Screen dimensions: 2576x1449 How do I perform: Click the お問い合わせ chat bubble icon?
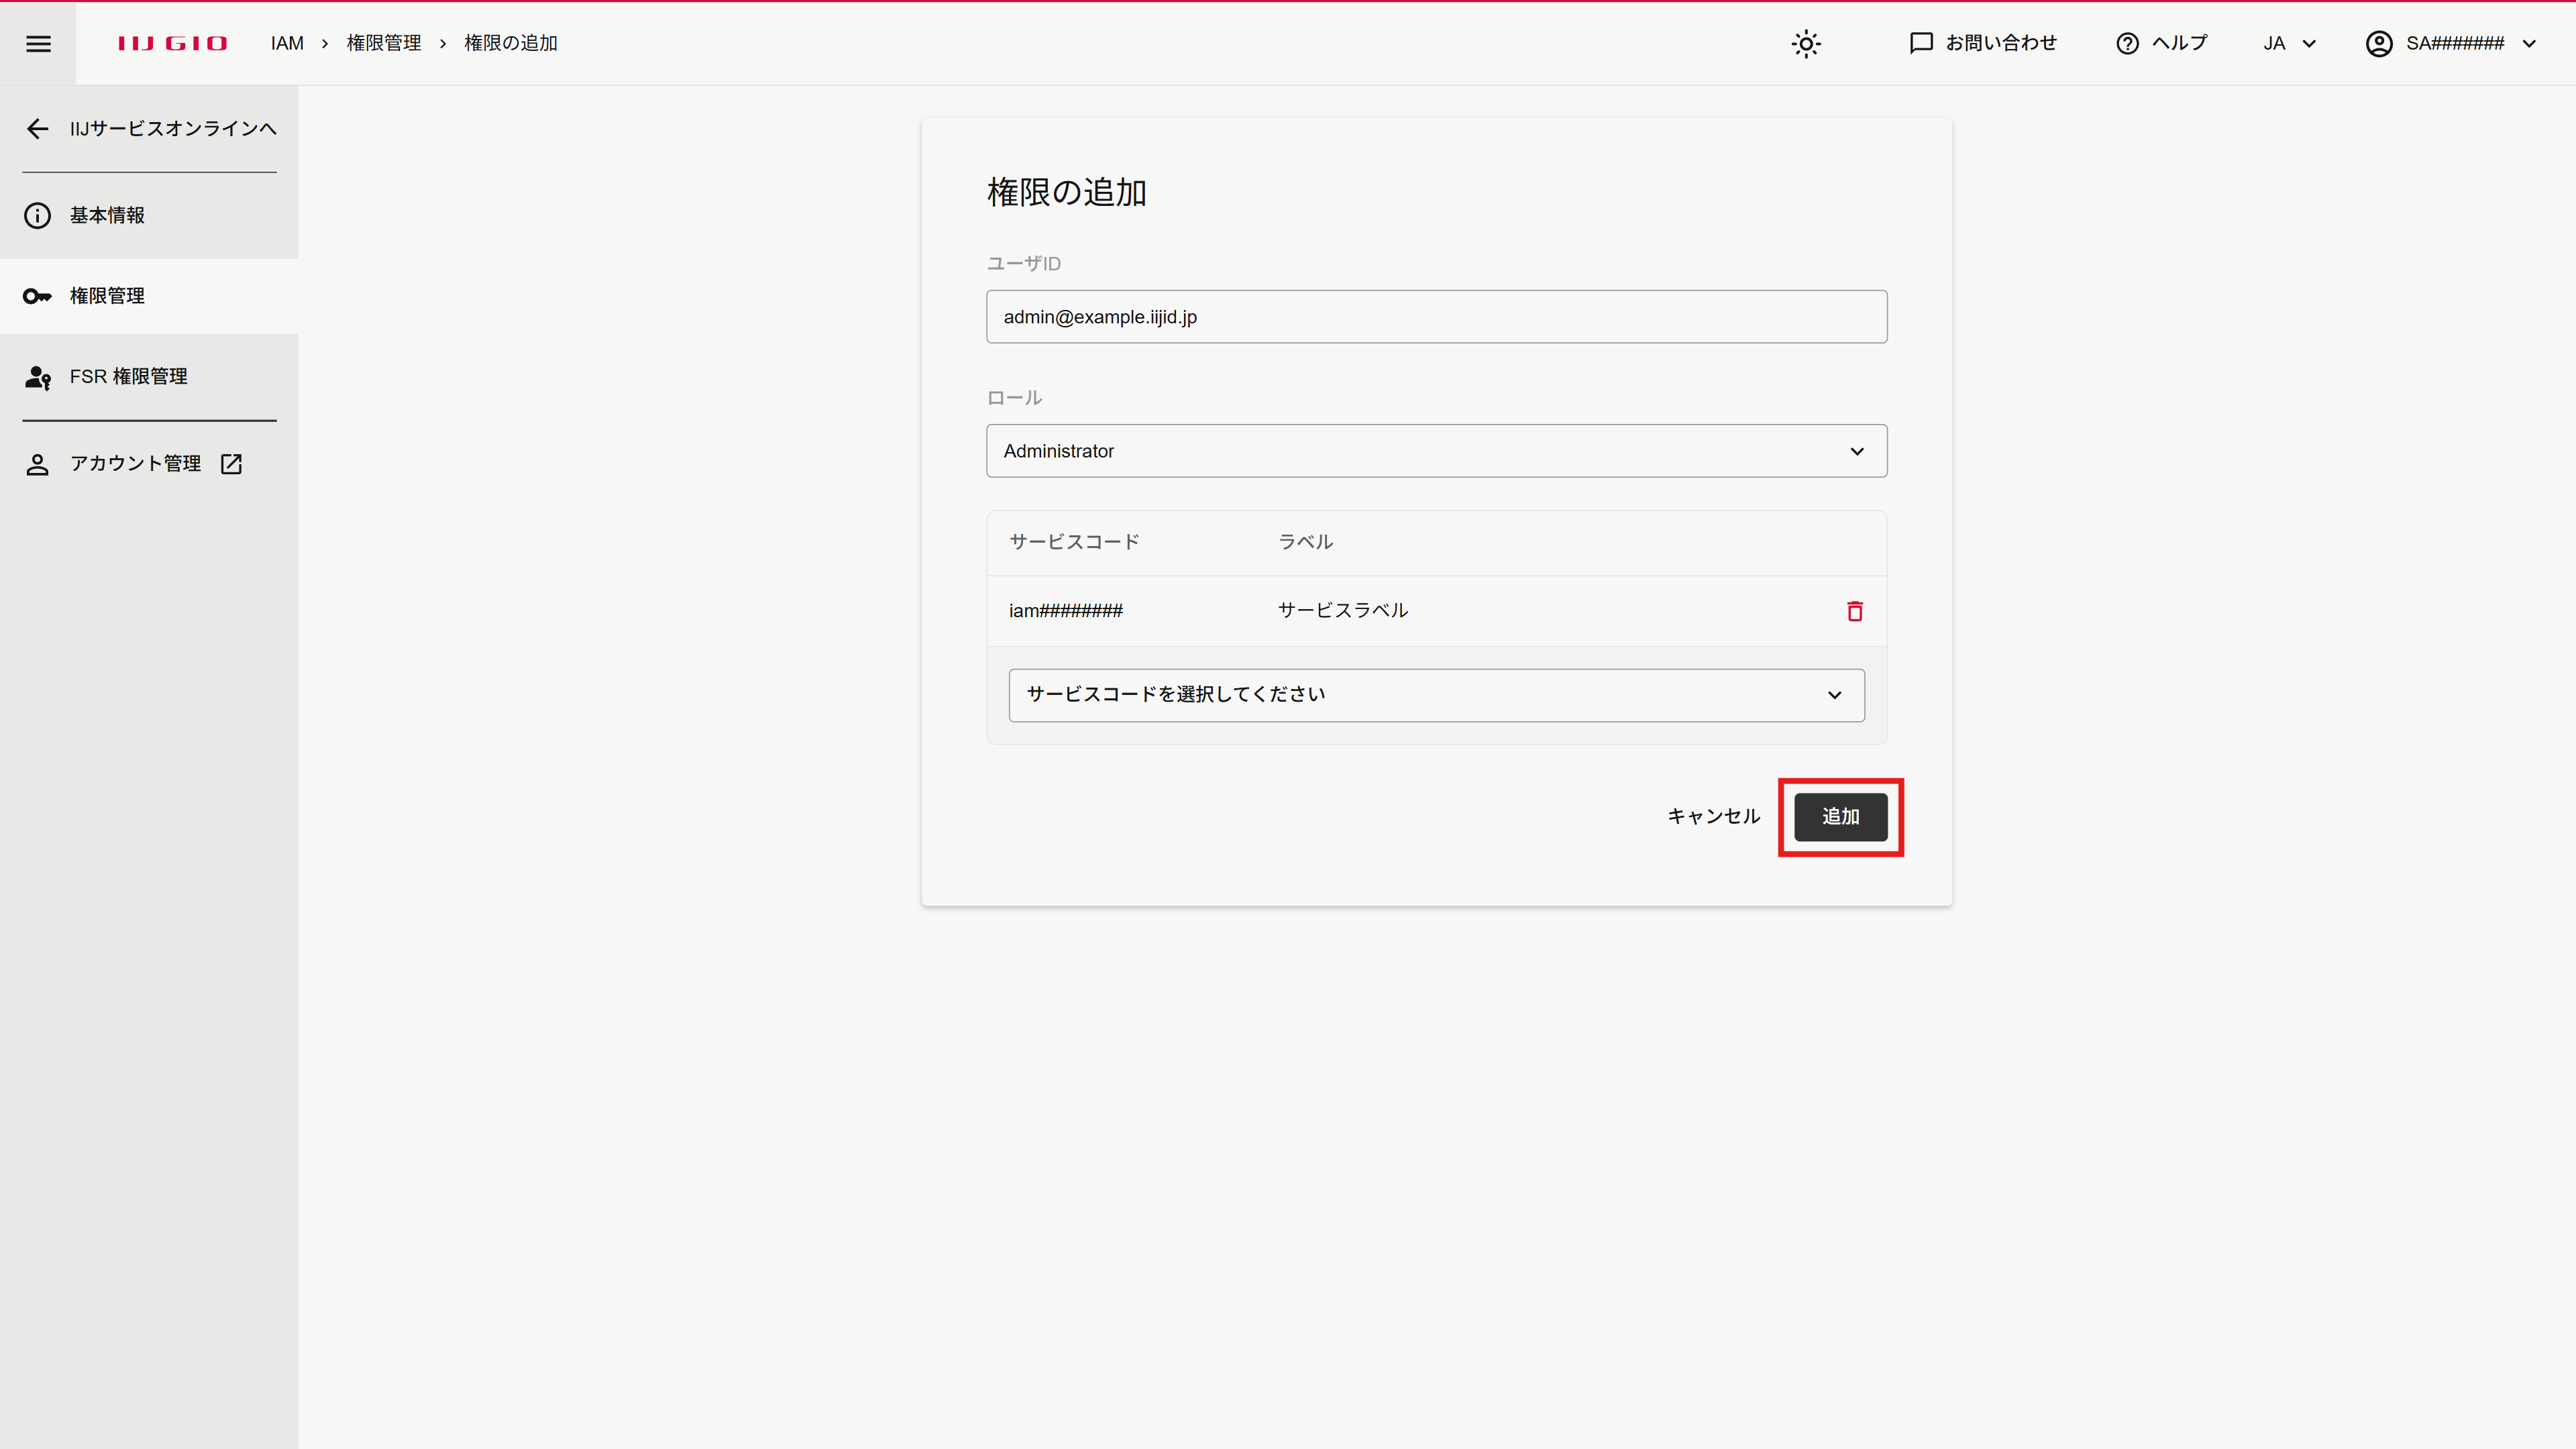coord(1921,43)
